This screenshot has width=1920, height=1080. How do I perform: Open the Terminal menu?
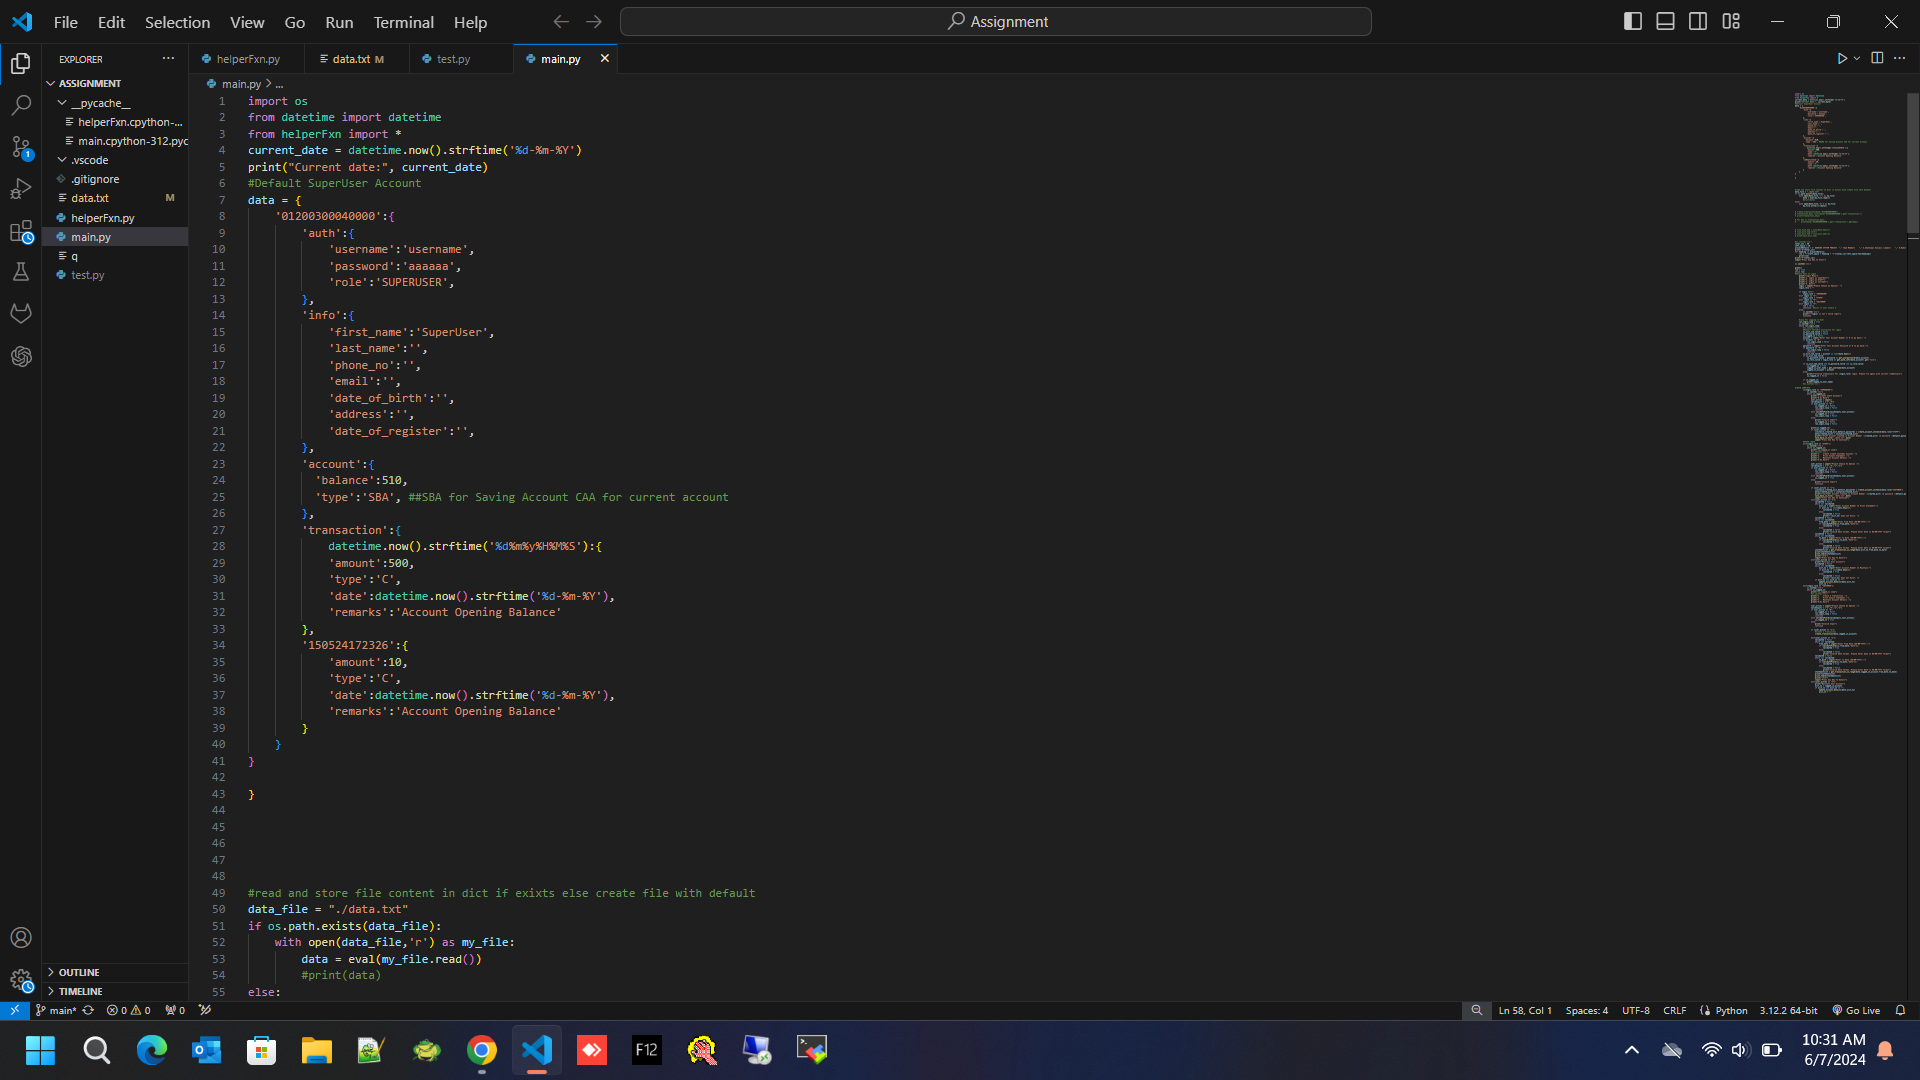(403, 22)
